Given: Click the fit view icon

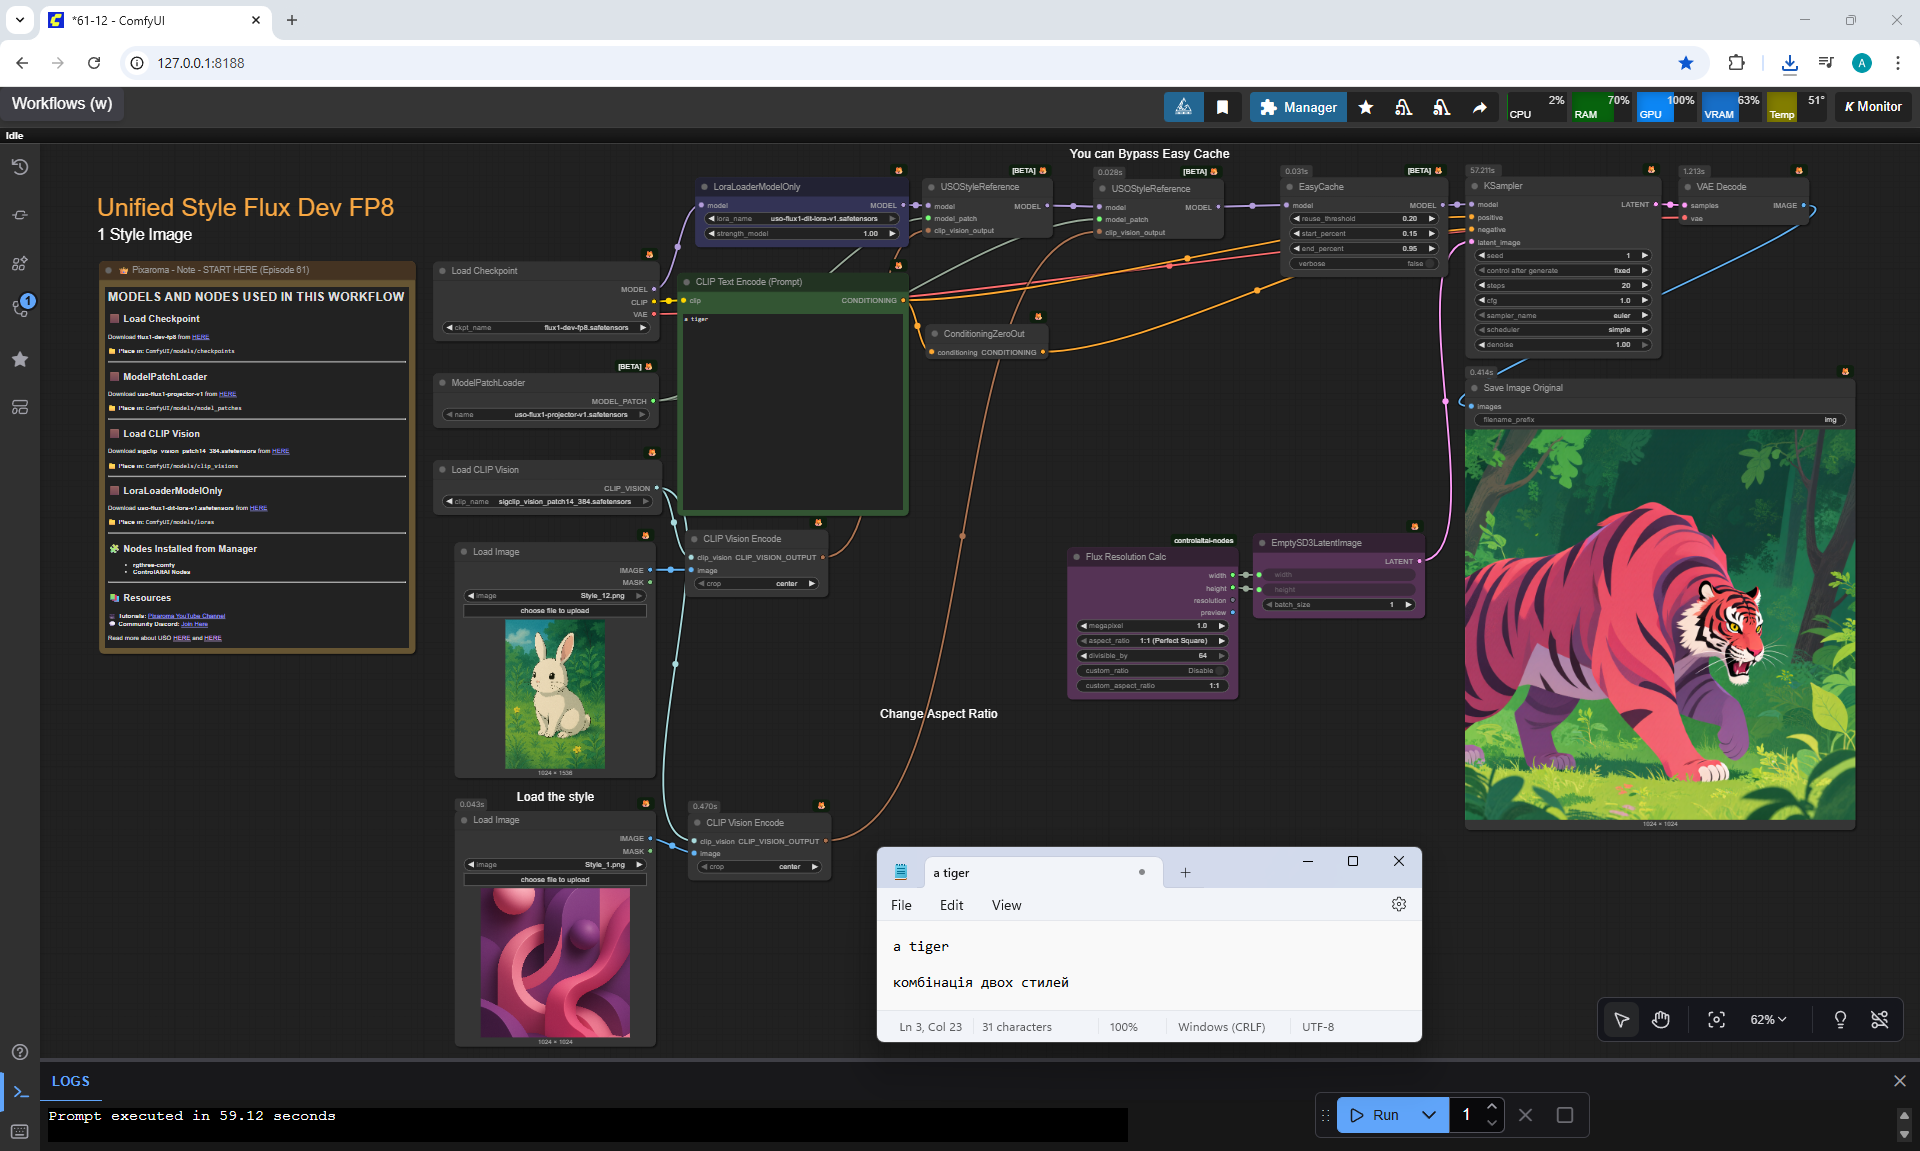Looking at the screenshot, I should [x=1716, y=1019].
